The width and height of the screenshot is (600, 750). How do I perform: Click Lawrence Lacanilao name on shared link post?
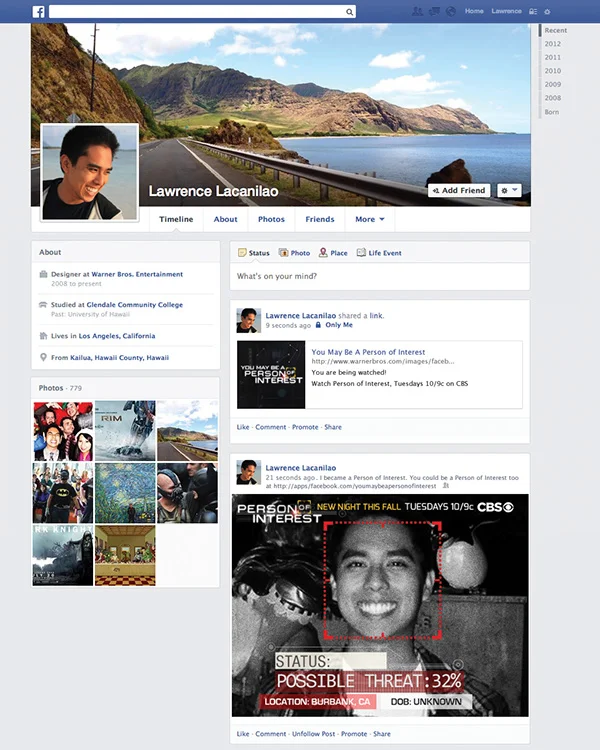[300, 316]
